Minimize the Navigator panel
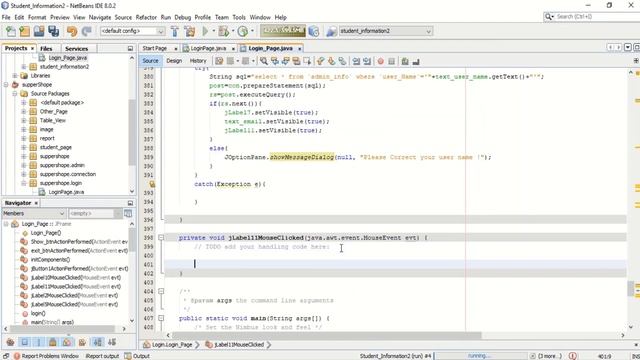Viewport: 640px width, 360px height. coord(130,203)
